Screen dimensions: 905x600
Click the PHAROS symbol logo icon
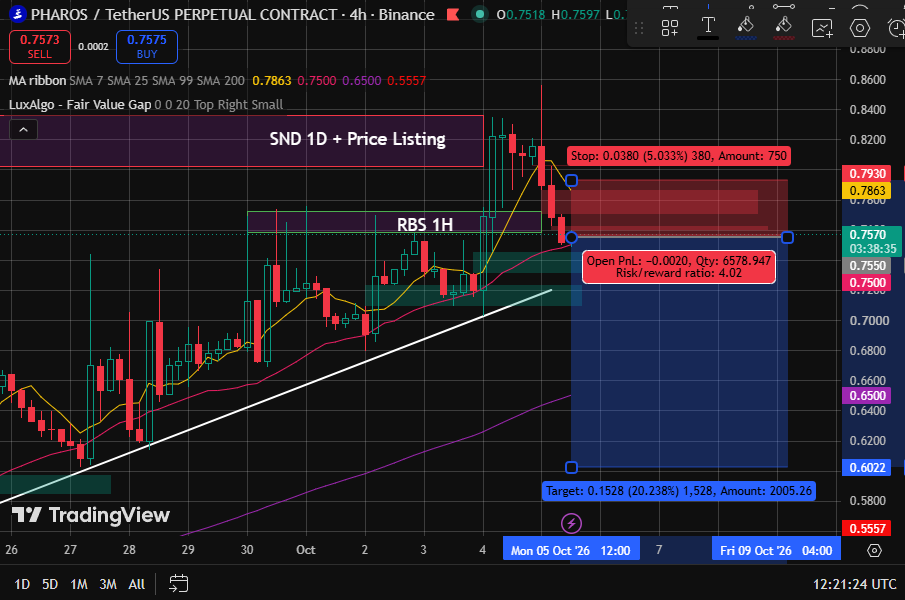18,14
